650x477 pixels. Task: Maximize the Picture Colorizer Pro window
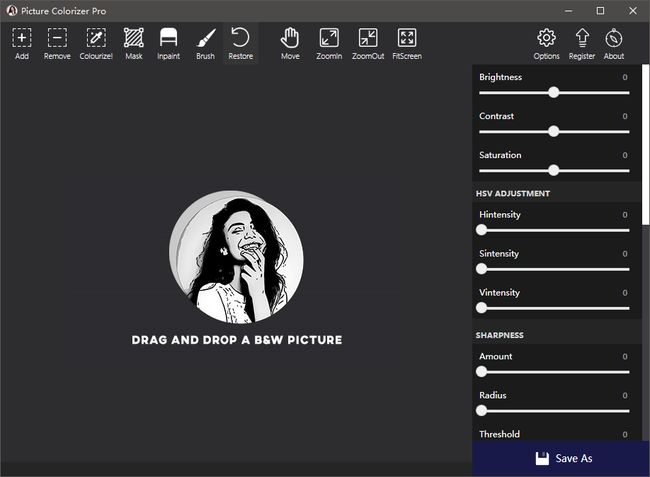[x=600, y=11]
